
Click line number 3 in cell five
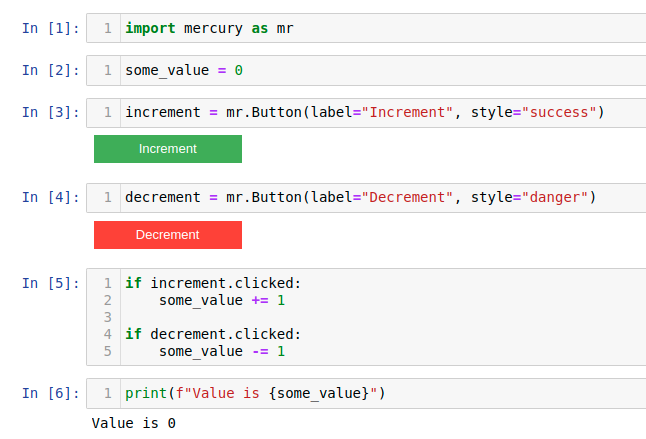(108, 317)
